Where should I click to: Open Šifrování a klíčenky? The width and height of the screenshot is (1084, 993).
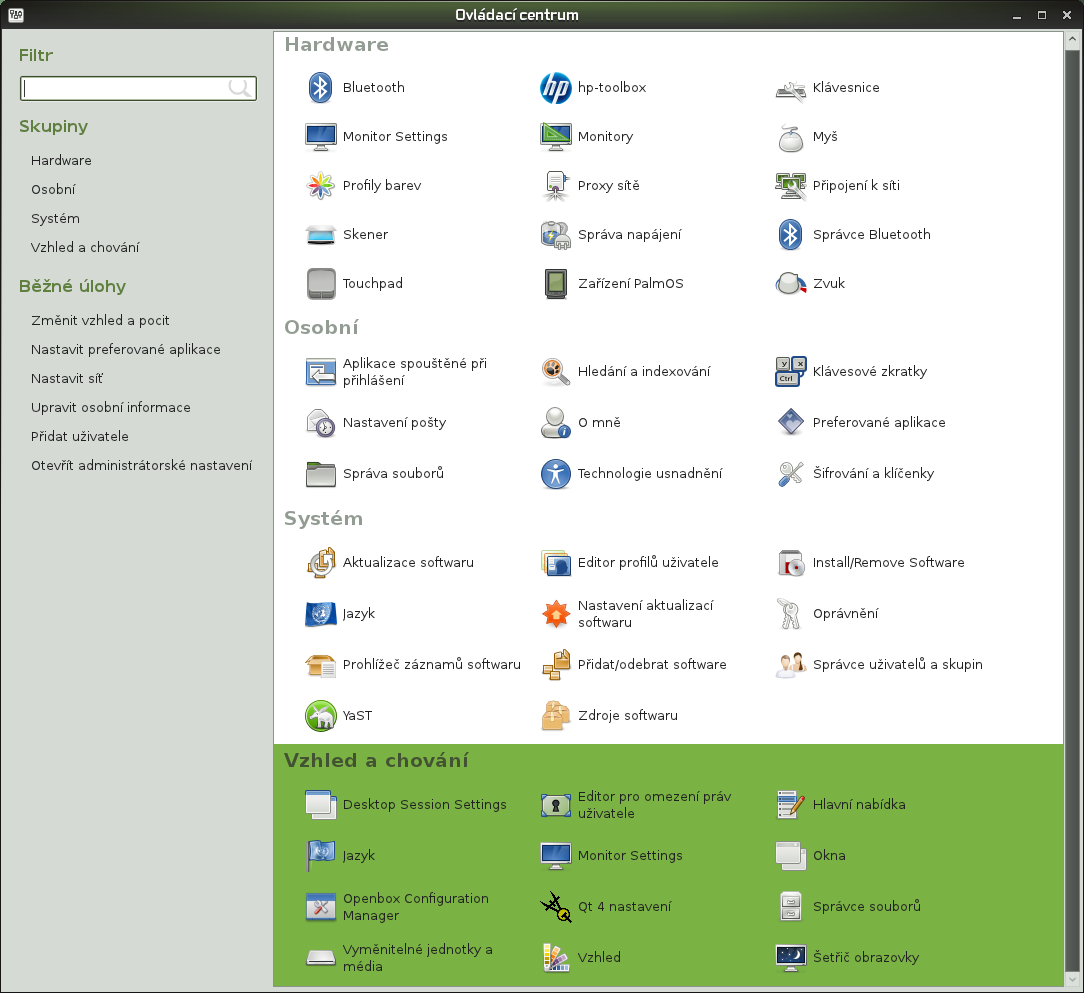790,474
